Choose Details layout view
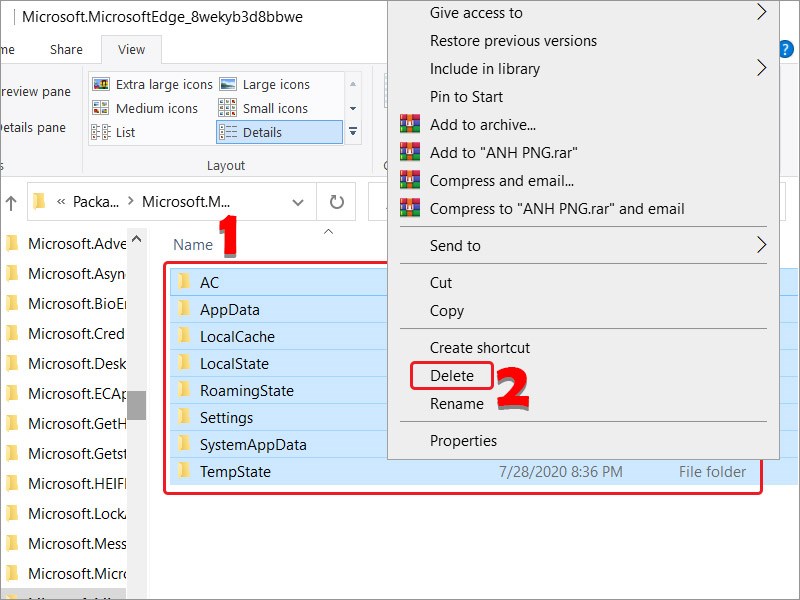 click(x=279, y=132)
